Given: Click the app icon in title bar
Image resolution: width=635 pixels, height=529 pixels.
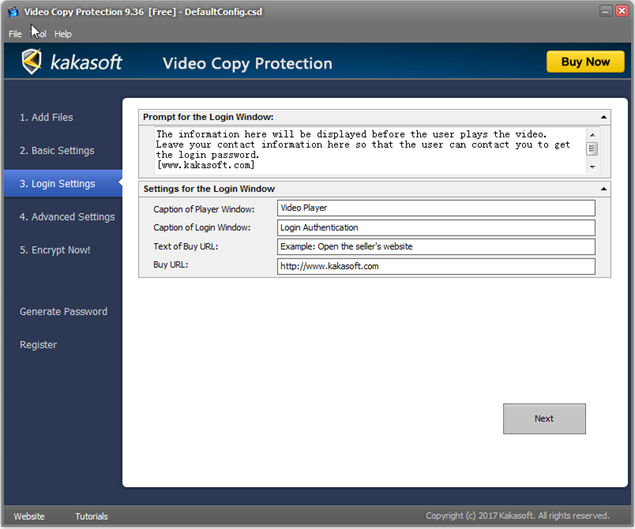Looking at the screenshot, I should [13, 12].
